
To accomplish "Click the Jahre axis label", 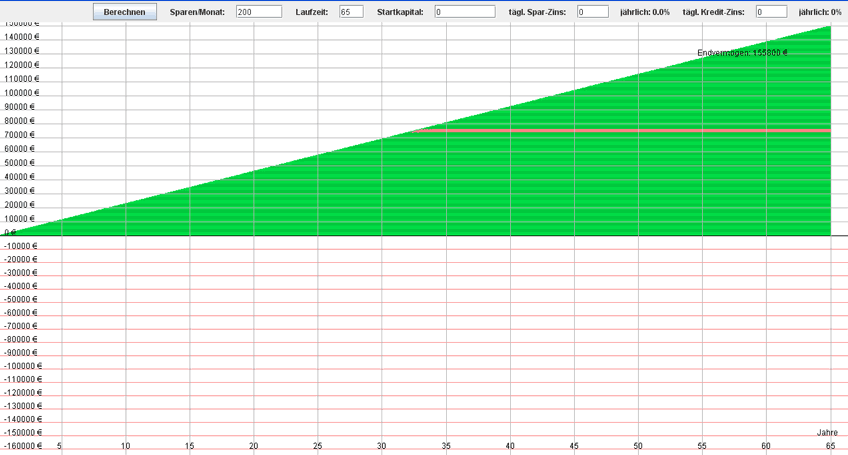I will point(827,432).
